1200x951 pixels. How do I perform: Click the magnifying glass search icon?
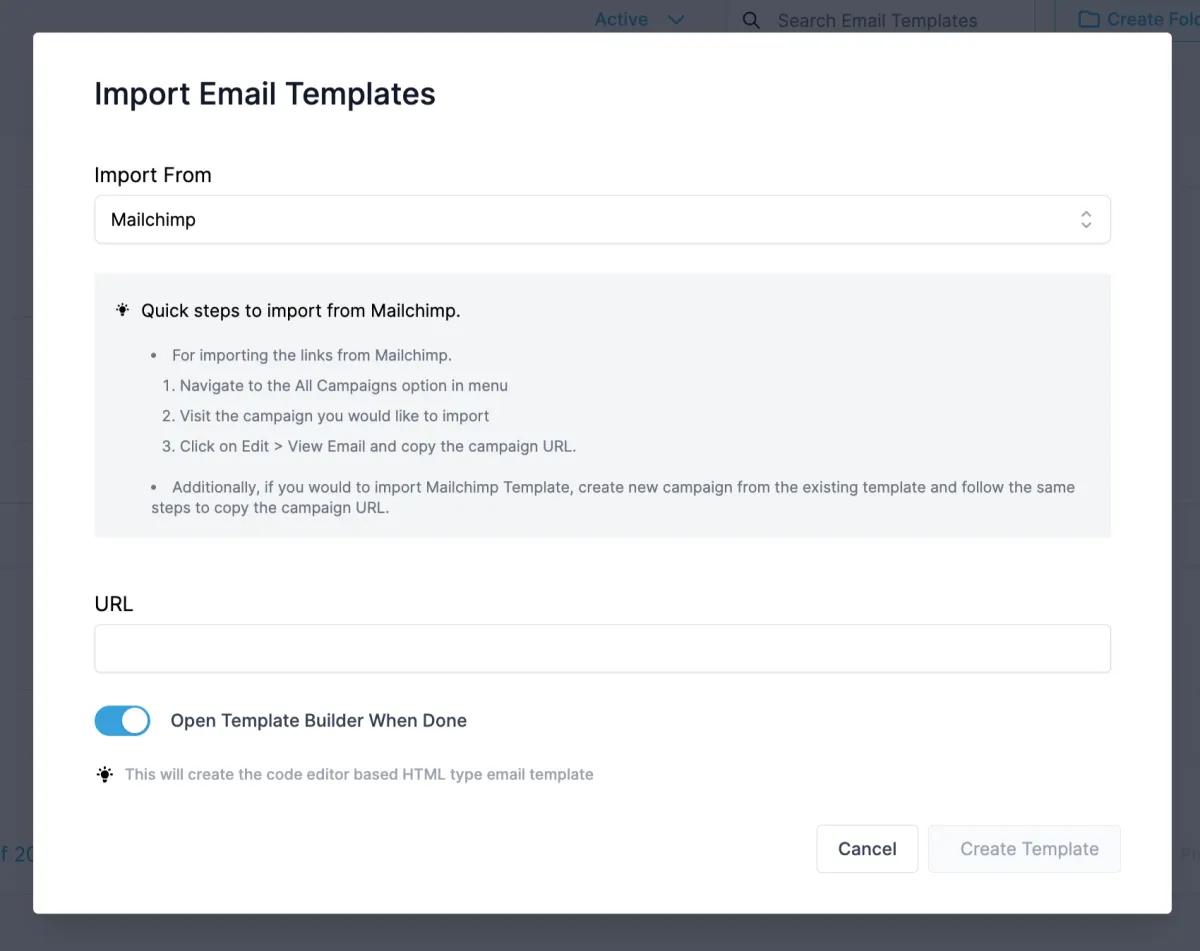(x=751, y=20)
